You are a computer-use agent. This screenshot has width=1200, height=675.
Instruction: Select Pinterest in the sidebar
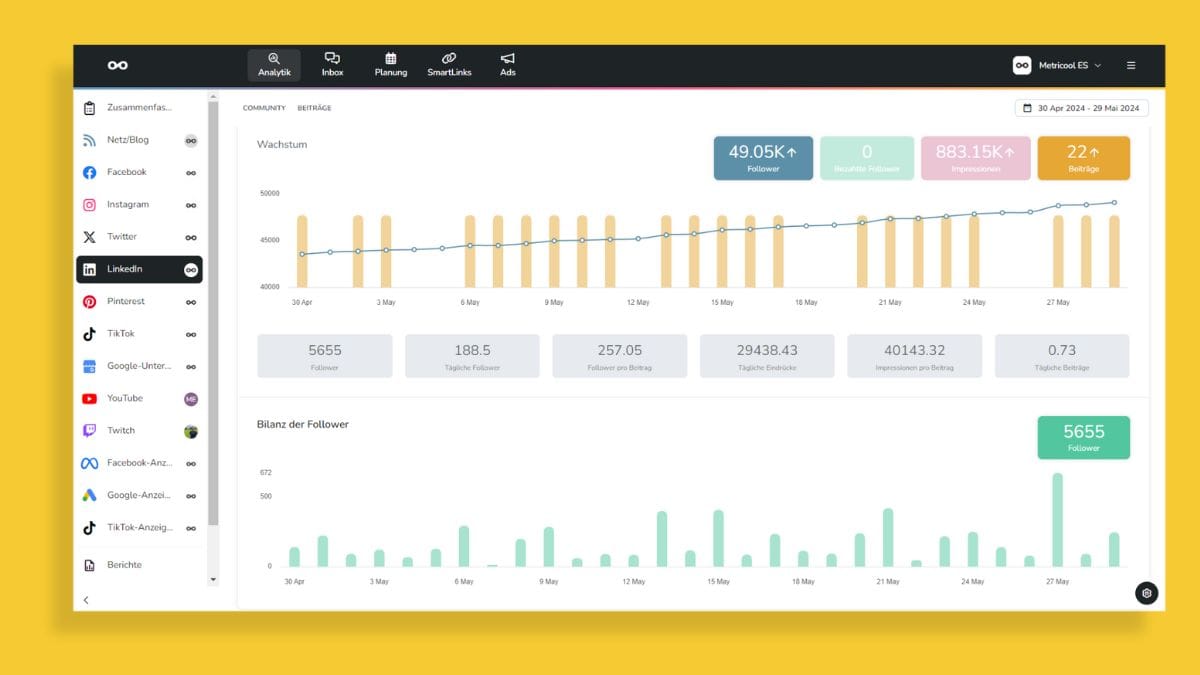pyautogui.click(x=126, y=301)
